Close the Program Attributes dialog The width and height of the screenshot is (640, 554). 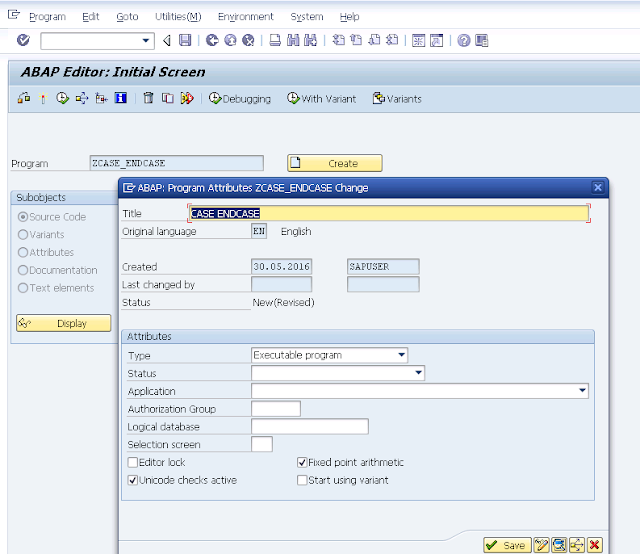(x=598, y=188)
